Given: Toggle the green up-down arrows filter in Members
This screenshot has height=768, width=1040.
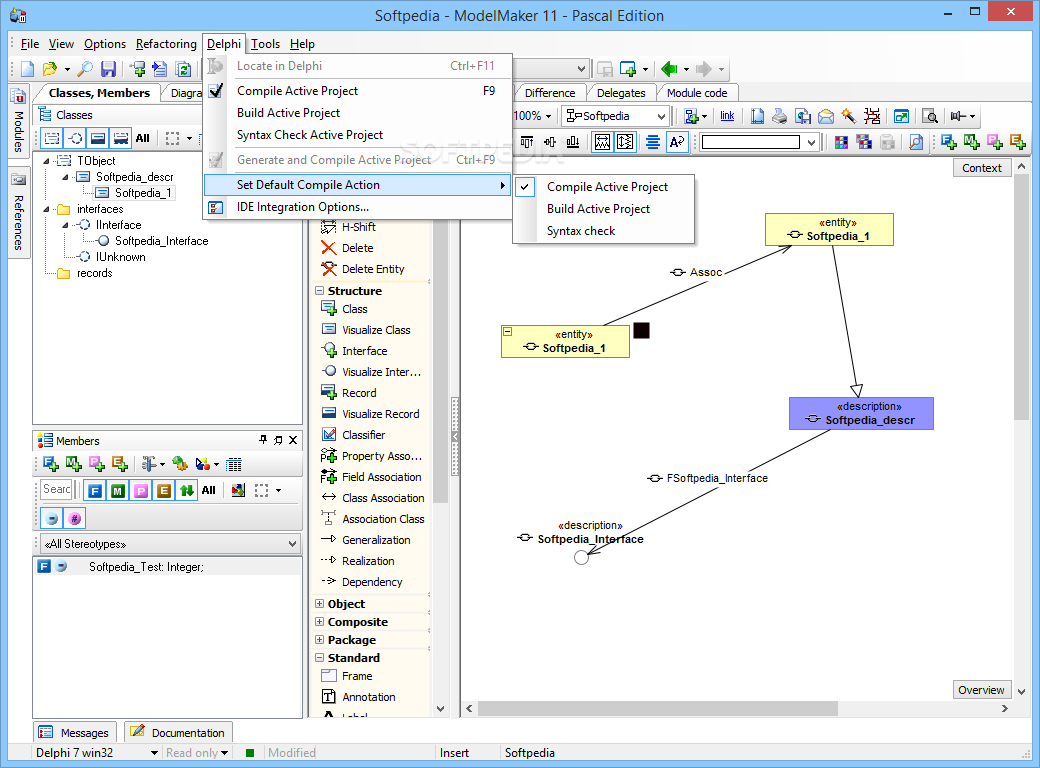Looking at the screenshot, I should [187, 491].
